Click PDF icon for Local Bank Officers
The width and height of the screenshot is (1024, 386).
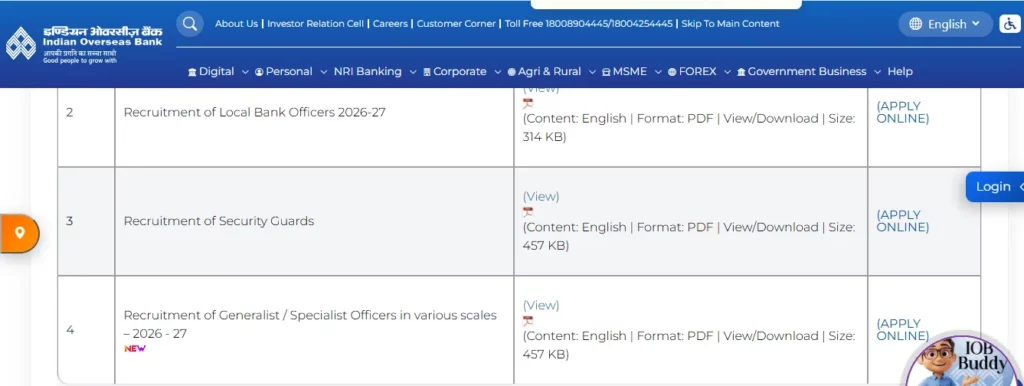(528, 103)
